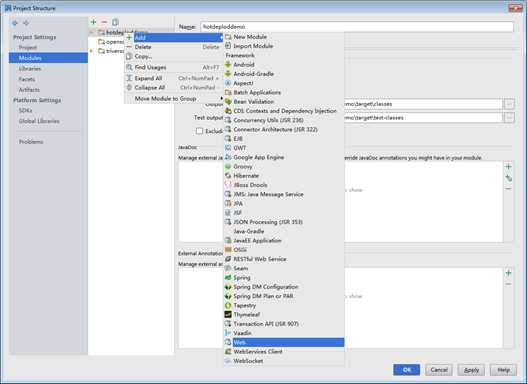
Task: Click the OSGi framework icon
Action: coord(228,250)
